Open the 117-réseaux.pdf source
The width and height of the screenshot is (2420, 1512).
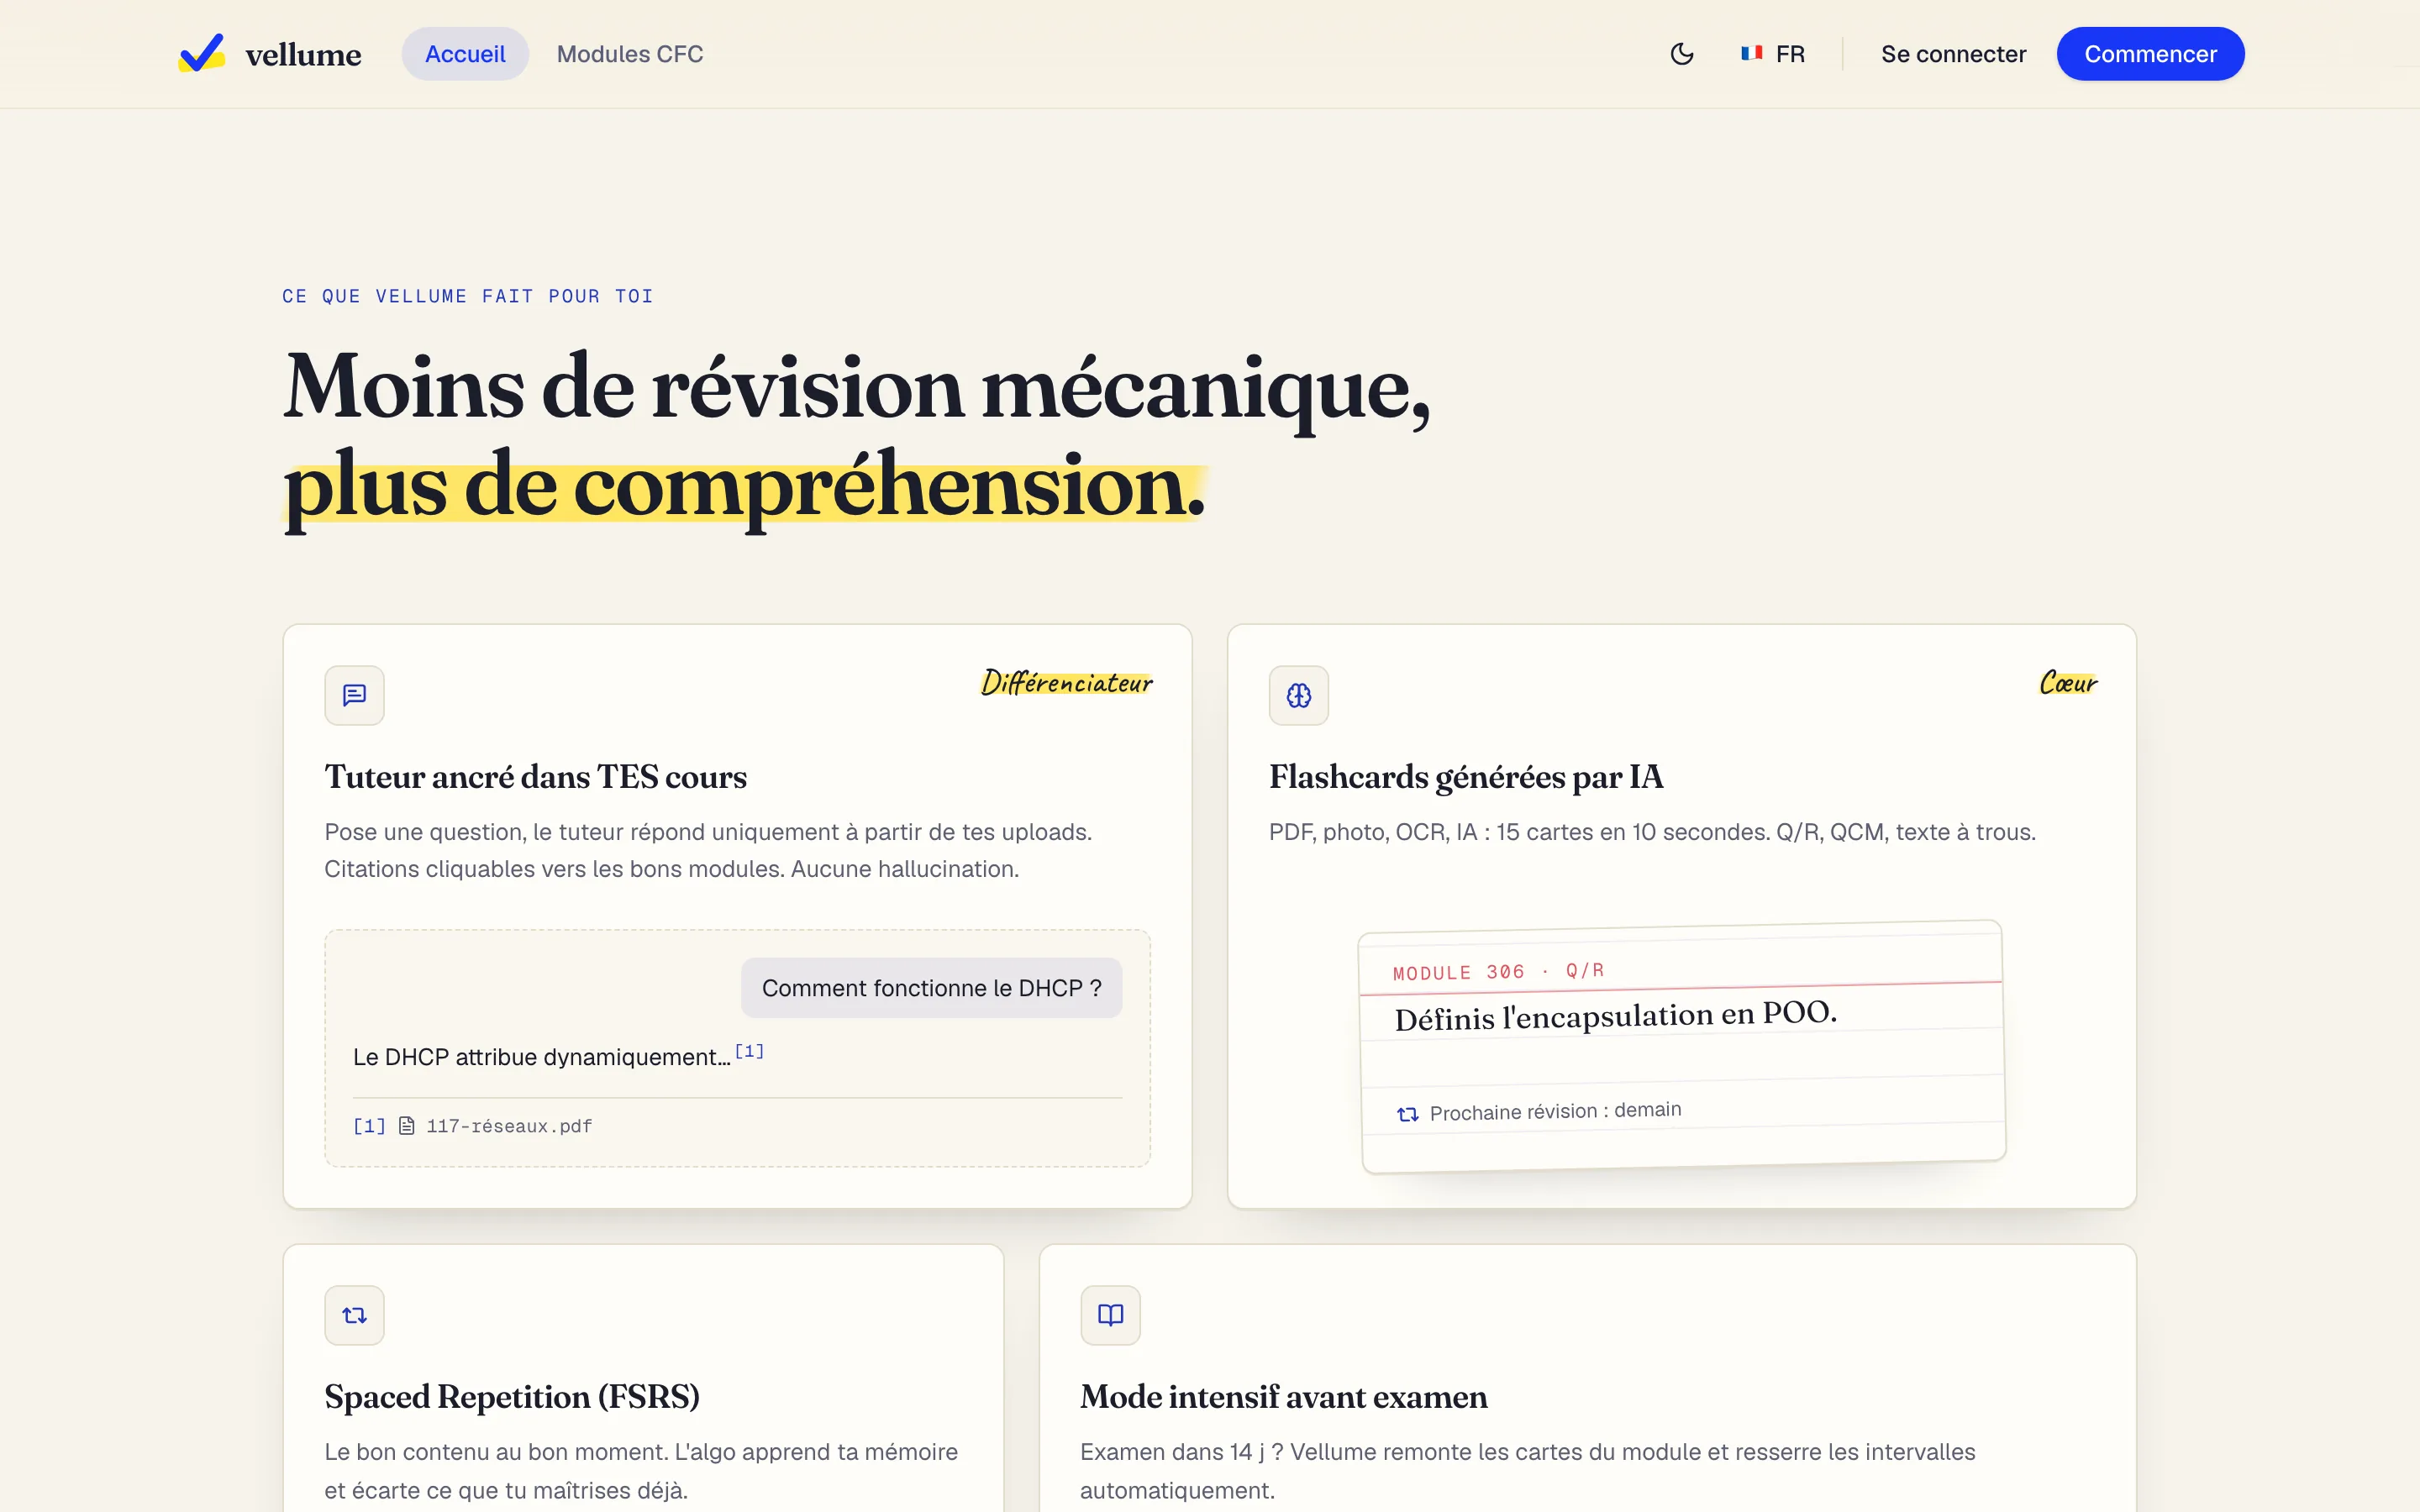pos(509,1126)
